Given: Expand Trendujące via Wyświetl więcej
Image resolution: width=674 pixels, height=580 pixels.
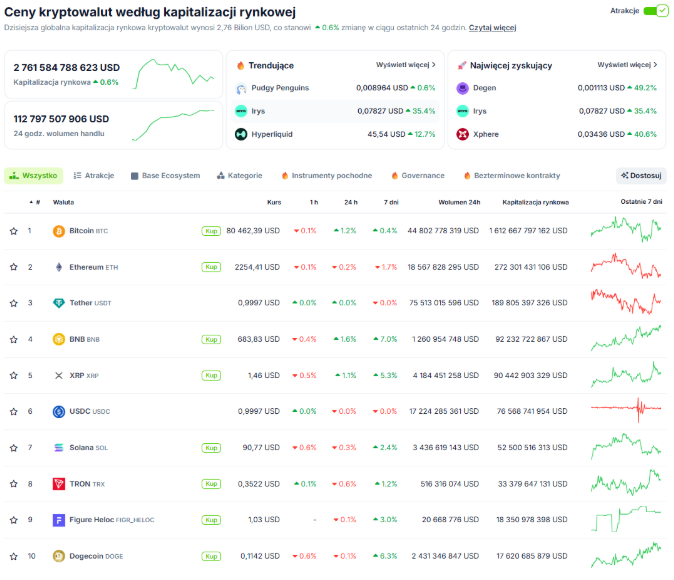Looking at the screenshot, I should (406, 65).
